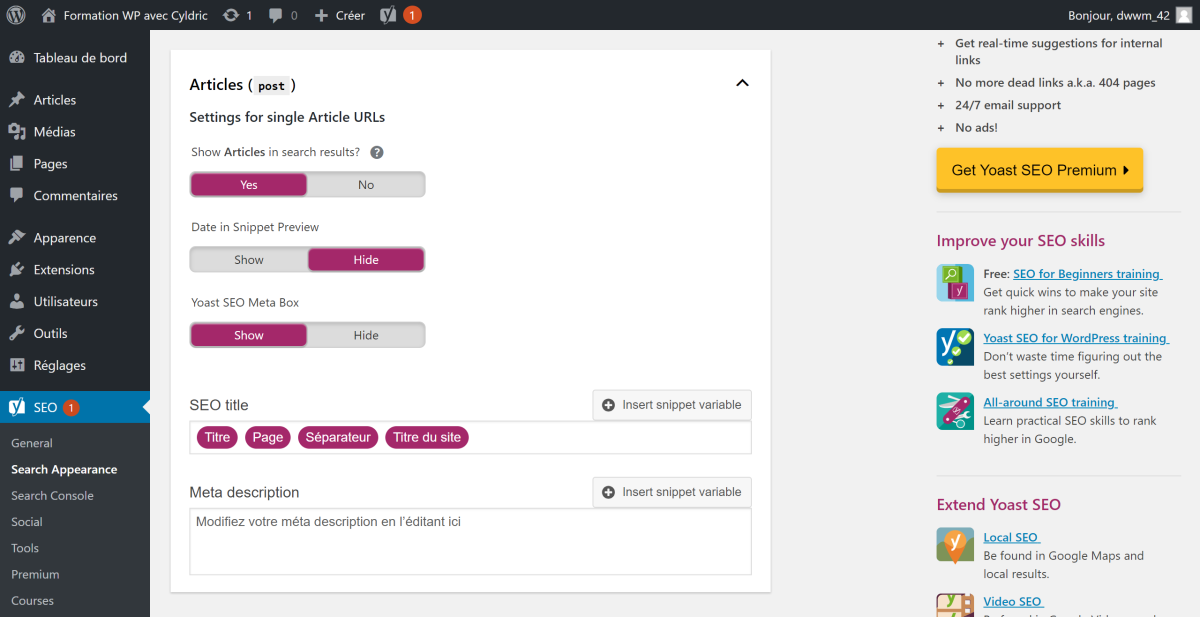Click the Titre variable in SEO title
The height and width of the screenshot is (617, 1200).
pos(217,437)
